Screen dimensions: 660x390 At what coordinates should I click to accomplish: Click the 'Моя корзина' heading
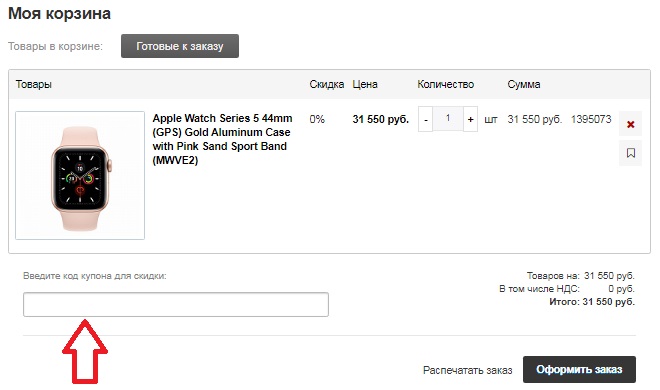(59, 13)
